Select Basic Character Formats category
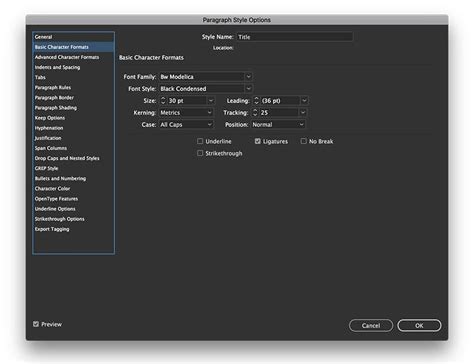This screenshot has height=364, width=474. pyautogui.click(x=73, y=47)
